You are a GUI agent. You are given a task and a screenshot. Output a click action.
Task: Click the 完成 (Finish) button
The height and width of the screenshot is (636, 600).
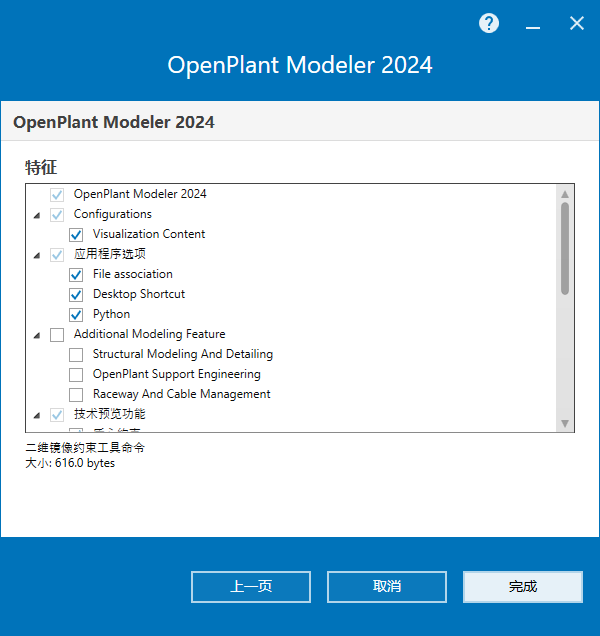pyautogui.click(x=523, y=587)
